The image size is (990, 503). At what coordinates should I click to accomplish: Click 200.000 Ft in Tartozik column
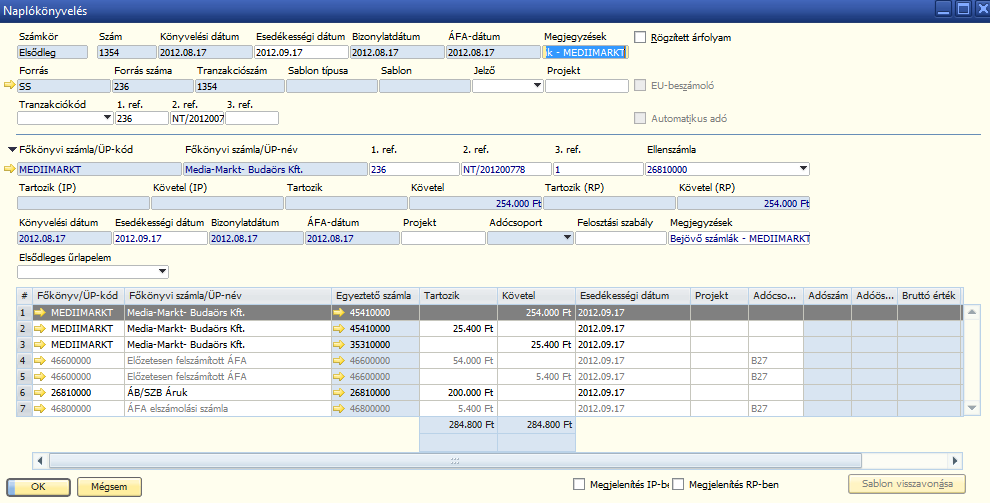pos(458,393)
